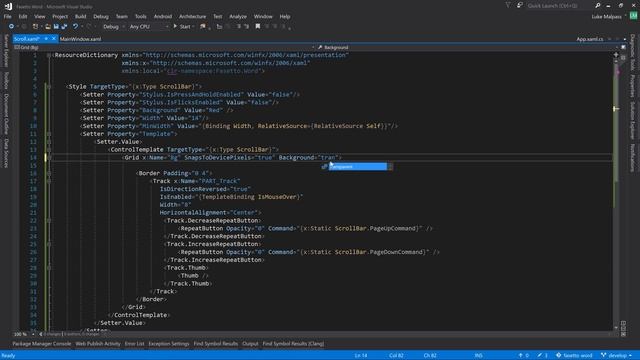Open the Tools menu
Viewport: 640px width, 360px height.
pos(140,17)
